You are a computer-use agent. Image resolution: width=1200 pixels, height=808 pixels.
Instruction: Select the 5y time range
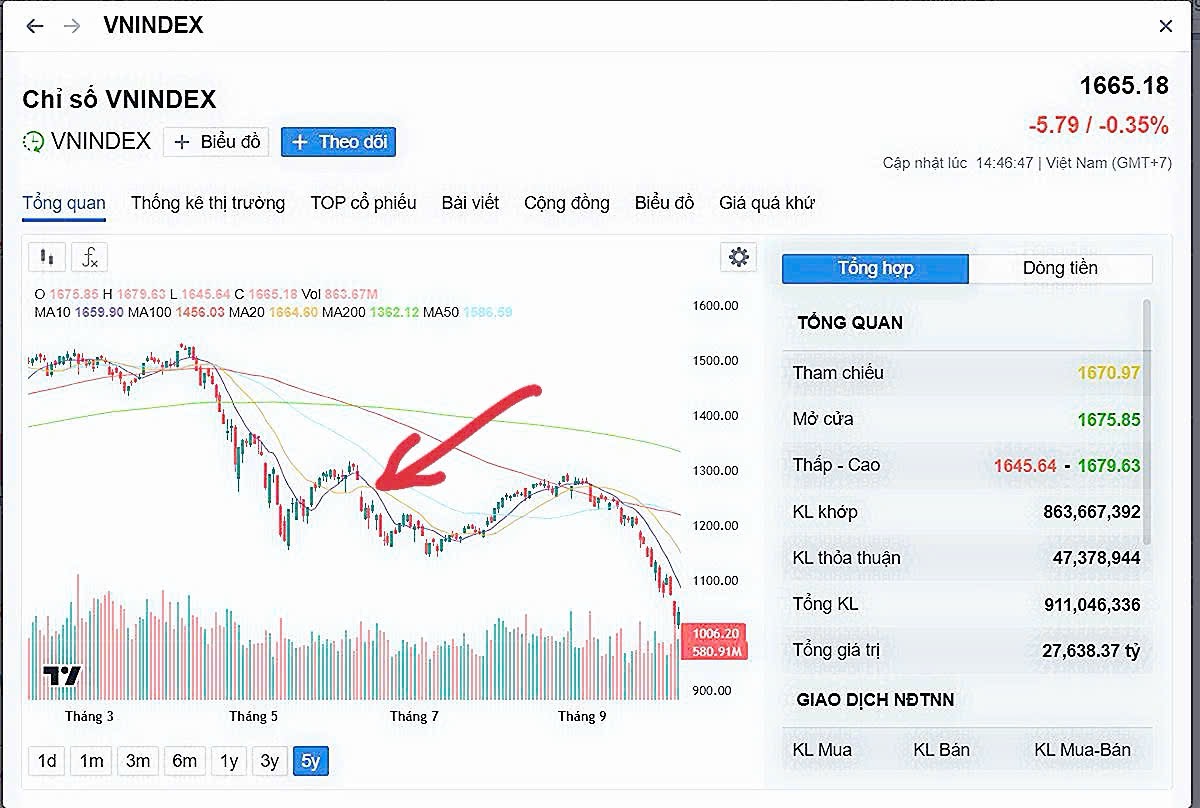pos(310,761)
